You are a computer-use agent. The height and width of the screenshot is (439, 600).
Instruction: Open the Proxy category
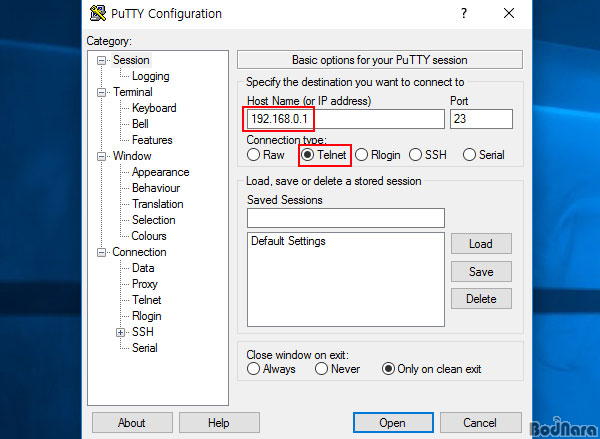click(145, 284)
